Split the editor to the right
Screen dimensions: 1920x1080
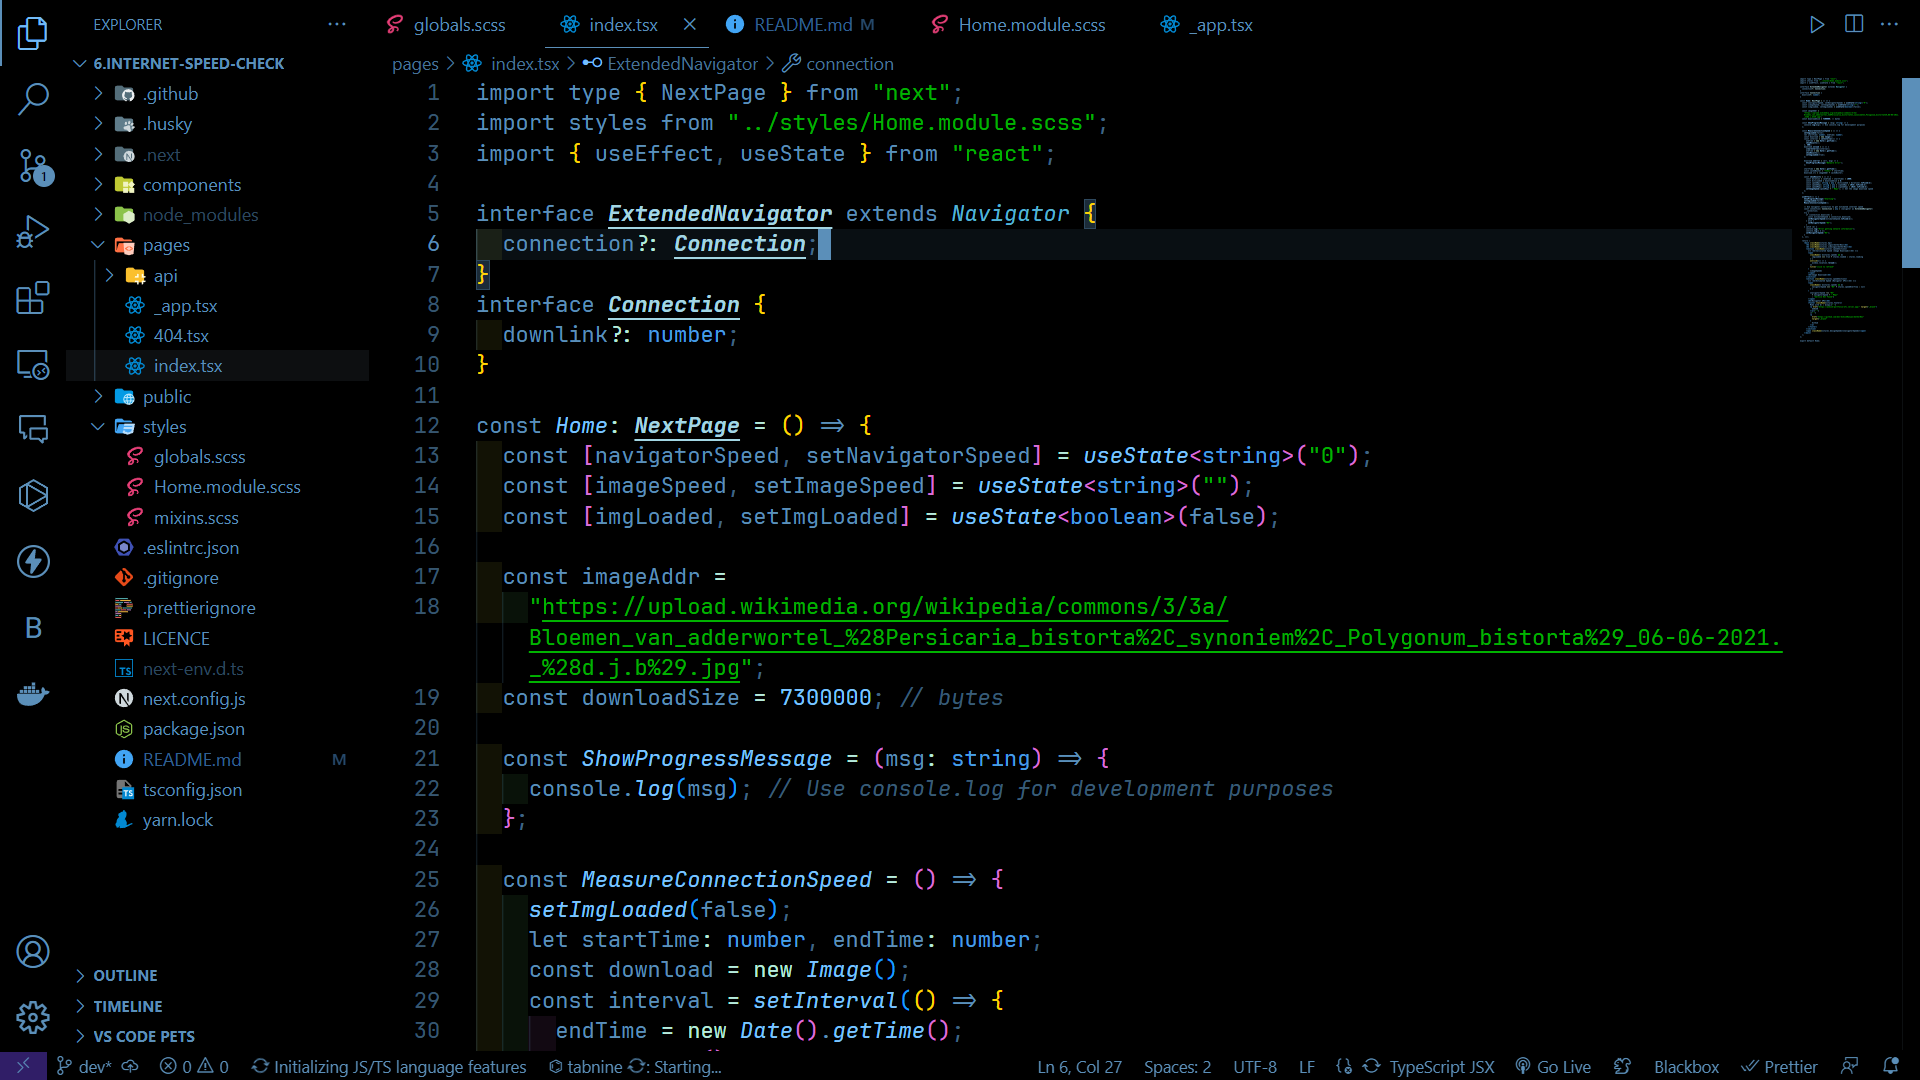1853,24
